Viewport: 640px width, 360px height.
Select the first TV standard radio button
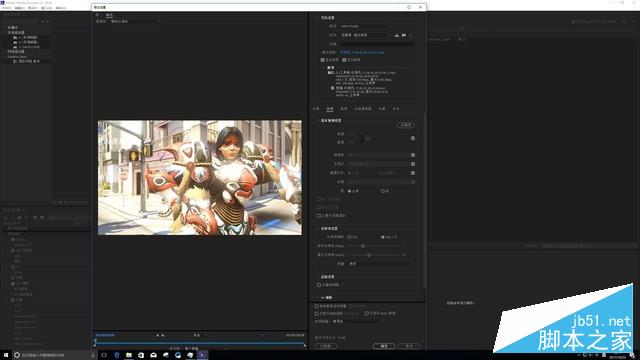pos(349,191)
